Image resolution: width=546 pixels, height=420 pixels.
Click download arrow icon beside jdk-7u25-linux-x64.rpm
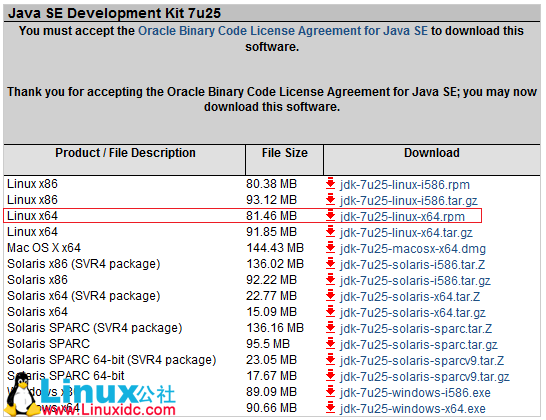tap(330, 216)
